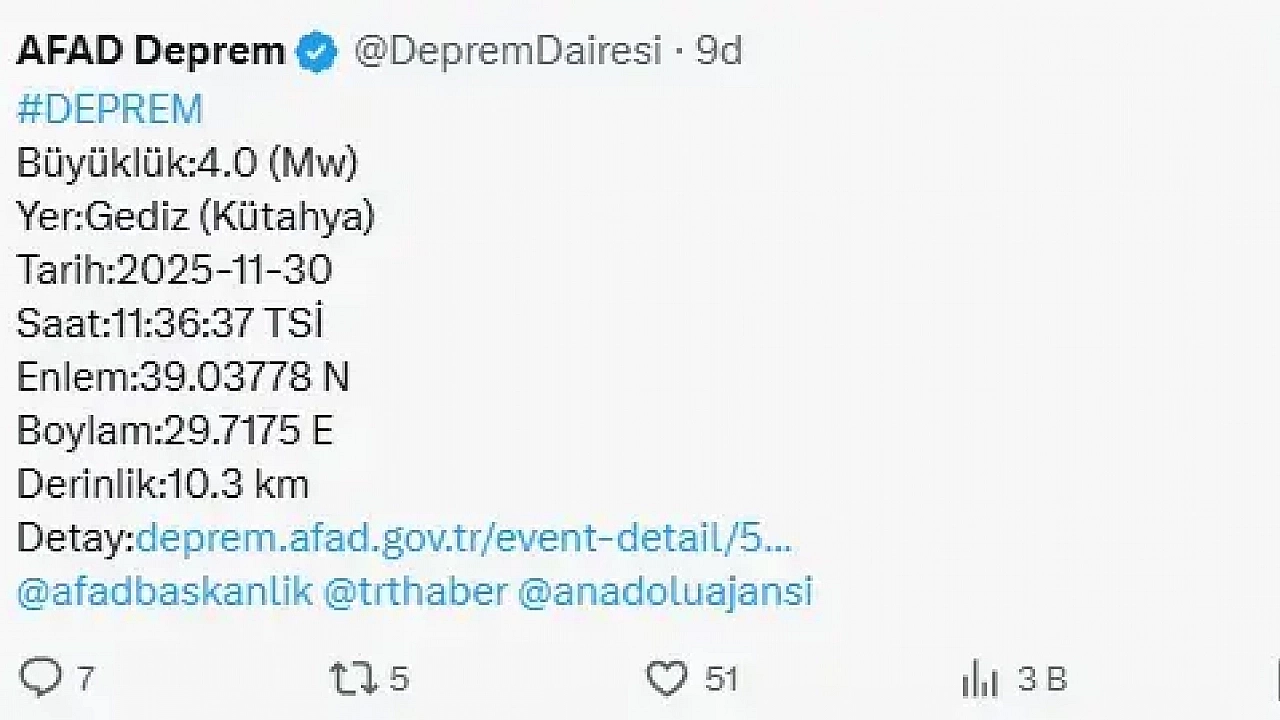Click the retweet arrows icon
The height and width of the screenshot is (720, 1280).
click(x=353, y=679)
